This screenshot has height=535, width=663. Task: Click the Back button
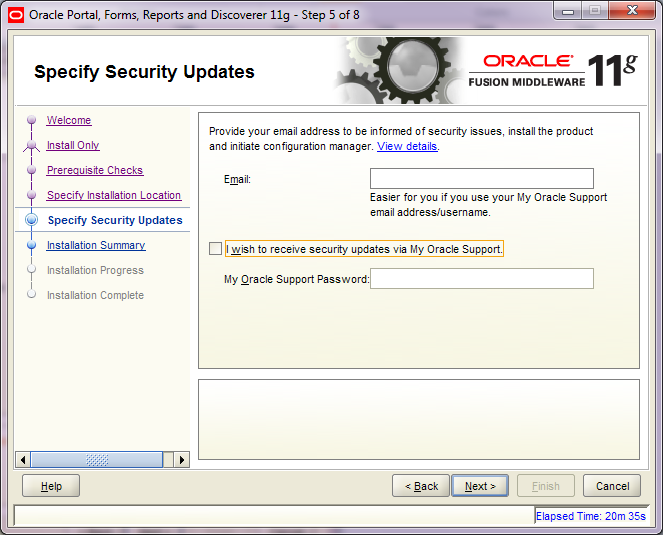point(421,486)
